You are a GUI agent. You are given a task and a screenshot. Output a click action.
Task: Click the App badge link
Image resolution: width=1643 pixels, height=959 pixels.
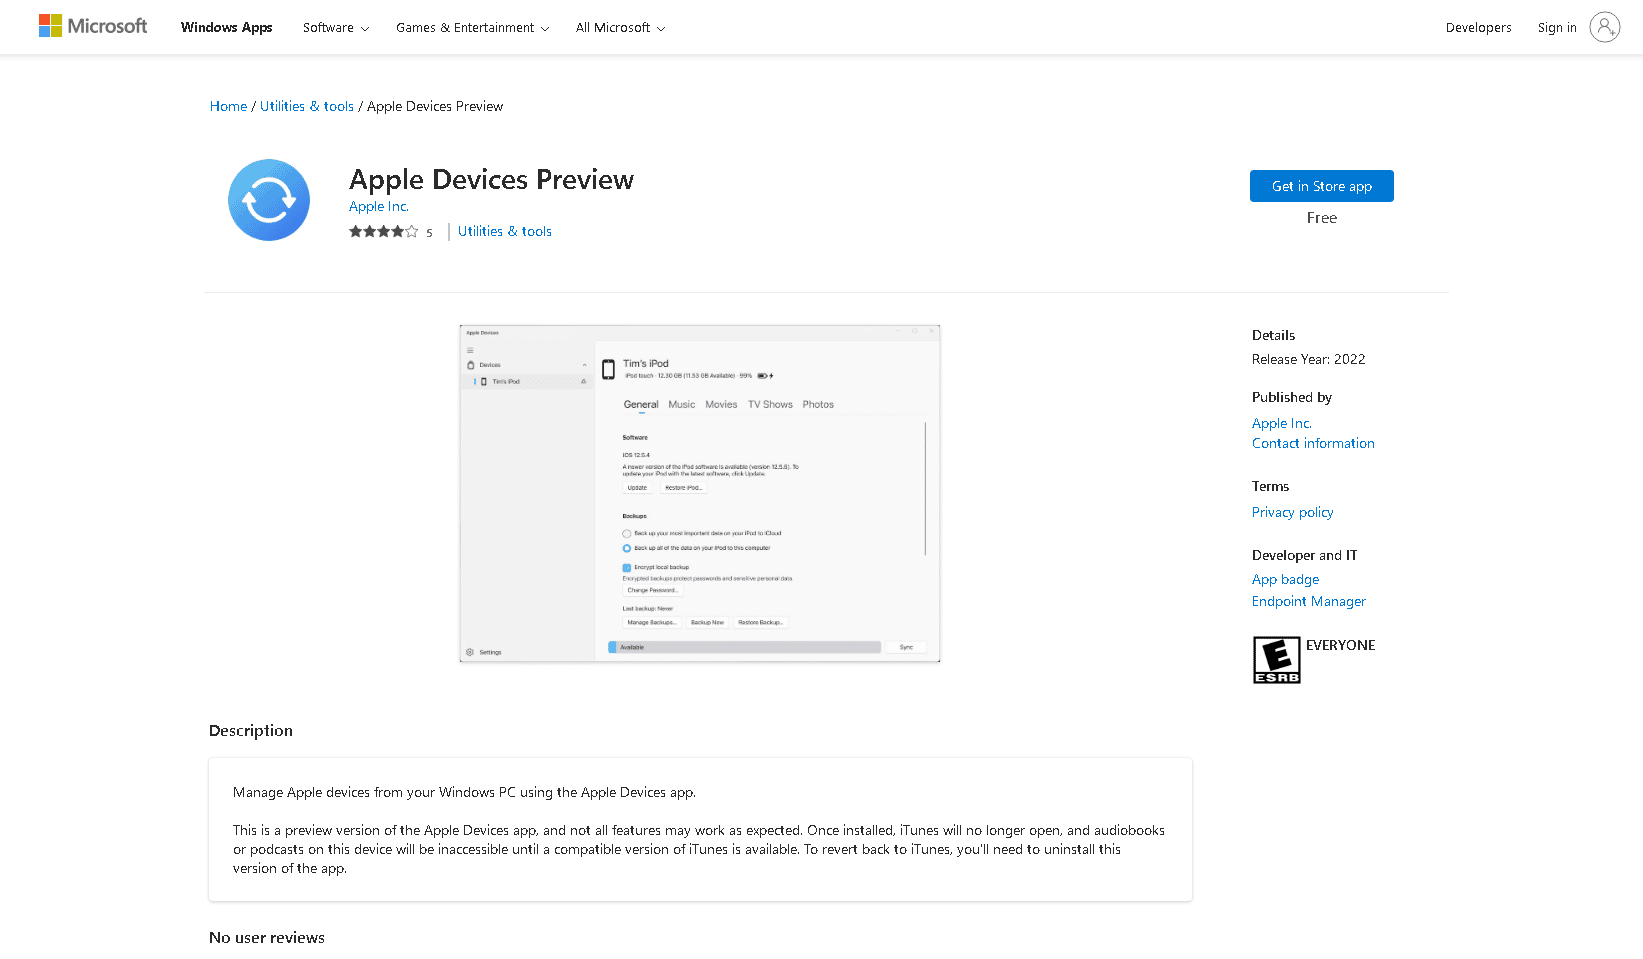(x=1285, y=579)
